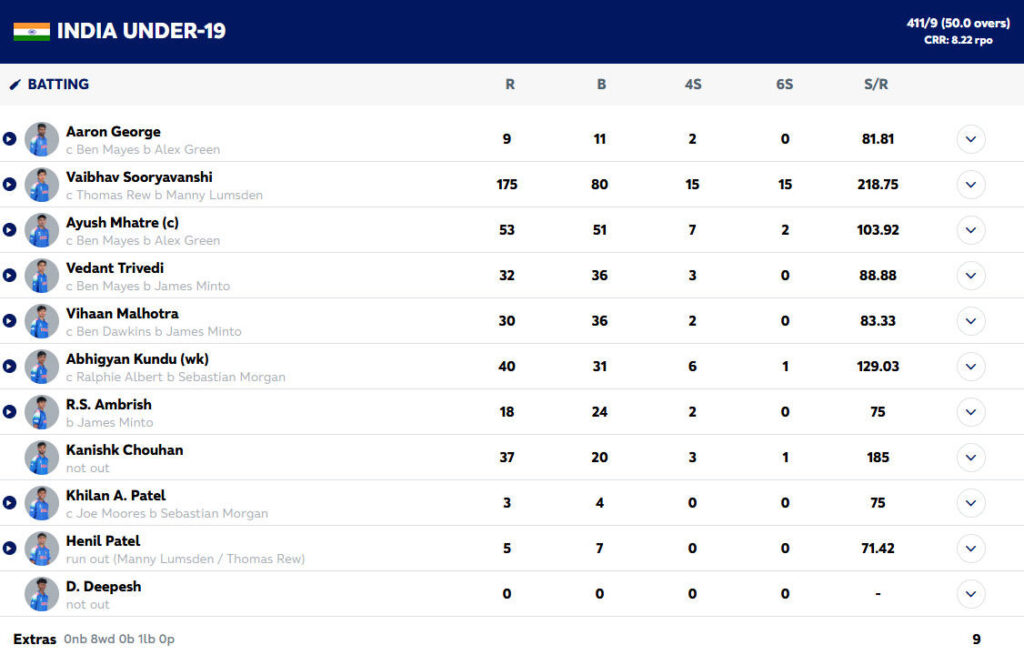The height and width of the screenshot is (655, 1024).
Task: Open Kanishk Chouhan's player profile
Action: click(124, 450)
